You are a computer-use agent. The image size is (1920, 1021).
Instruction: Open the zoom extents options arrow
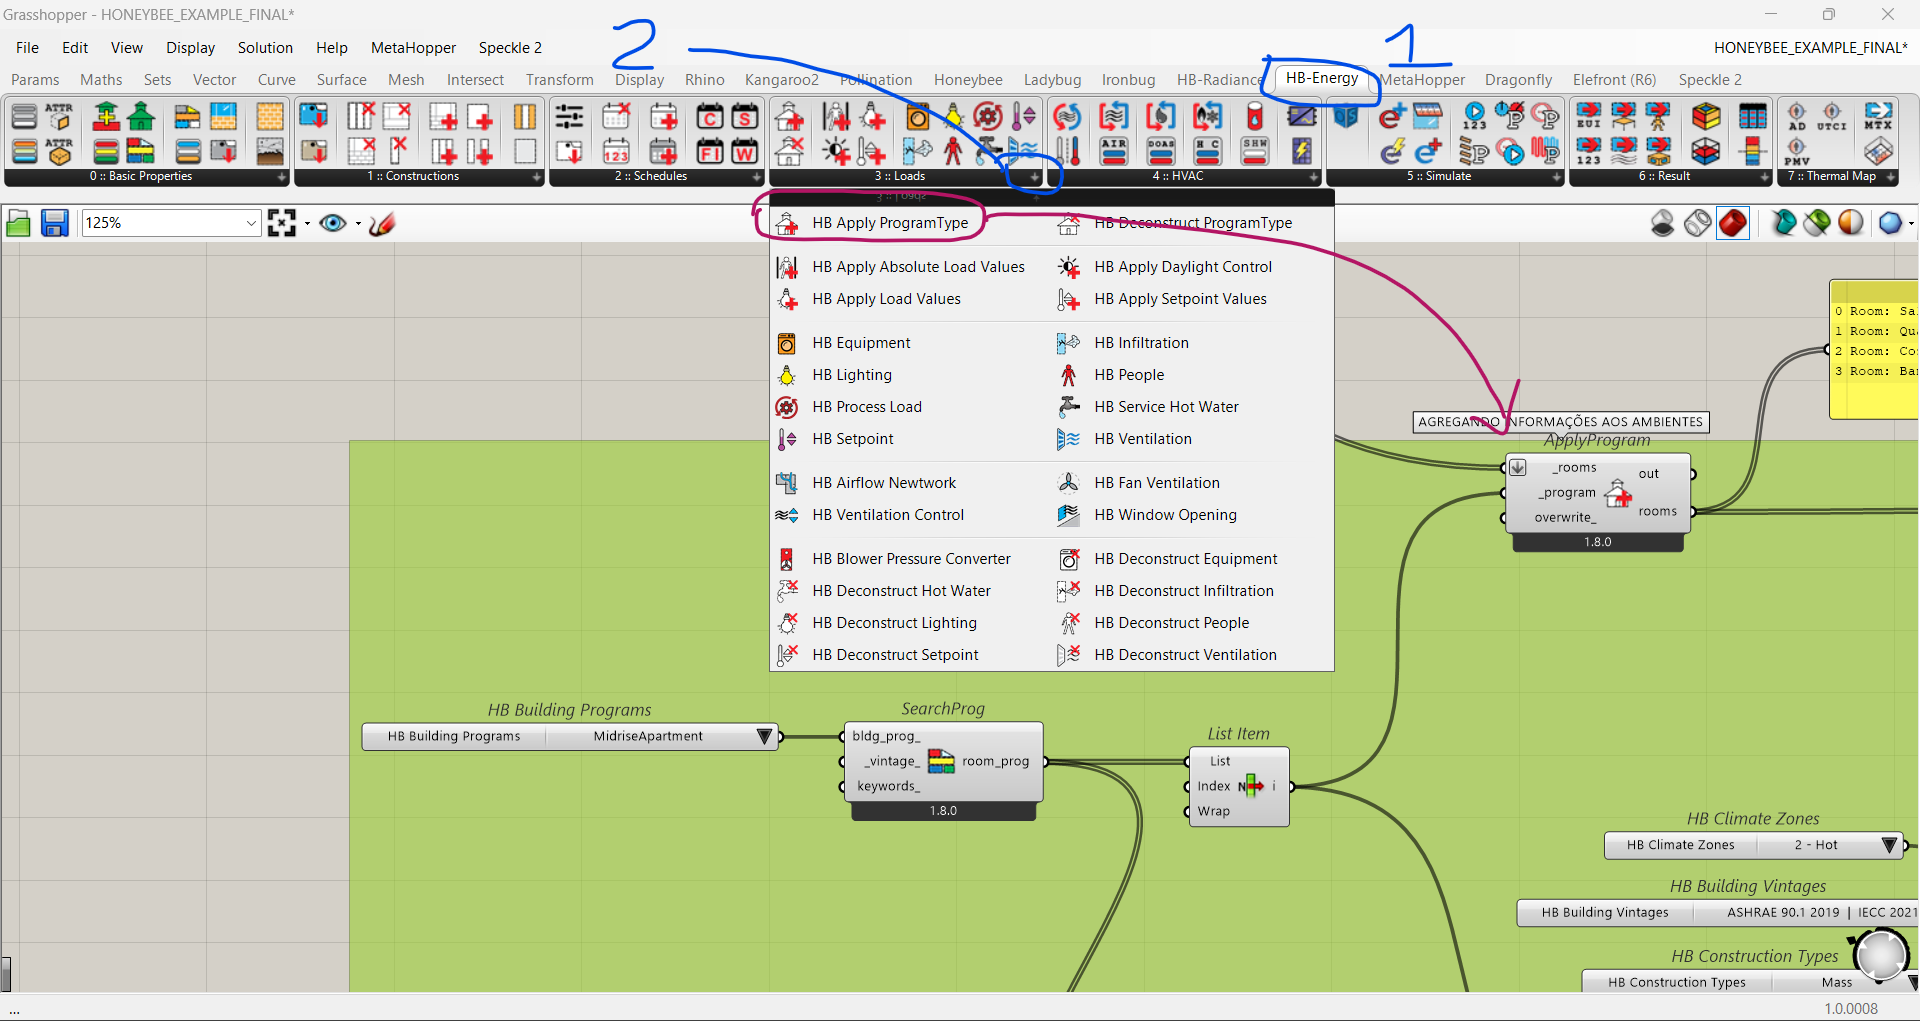coord(306,223)
